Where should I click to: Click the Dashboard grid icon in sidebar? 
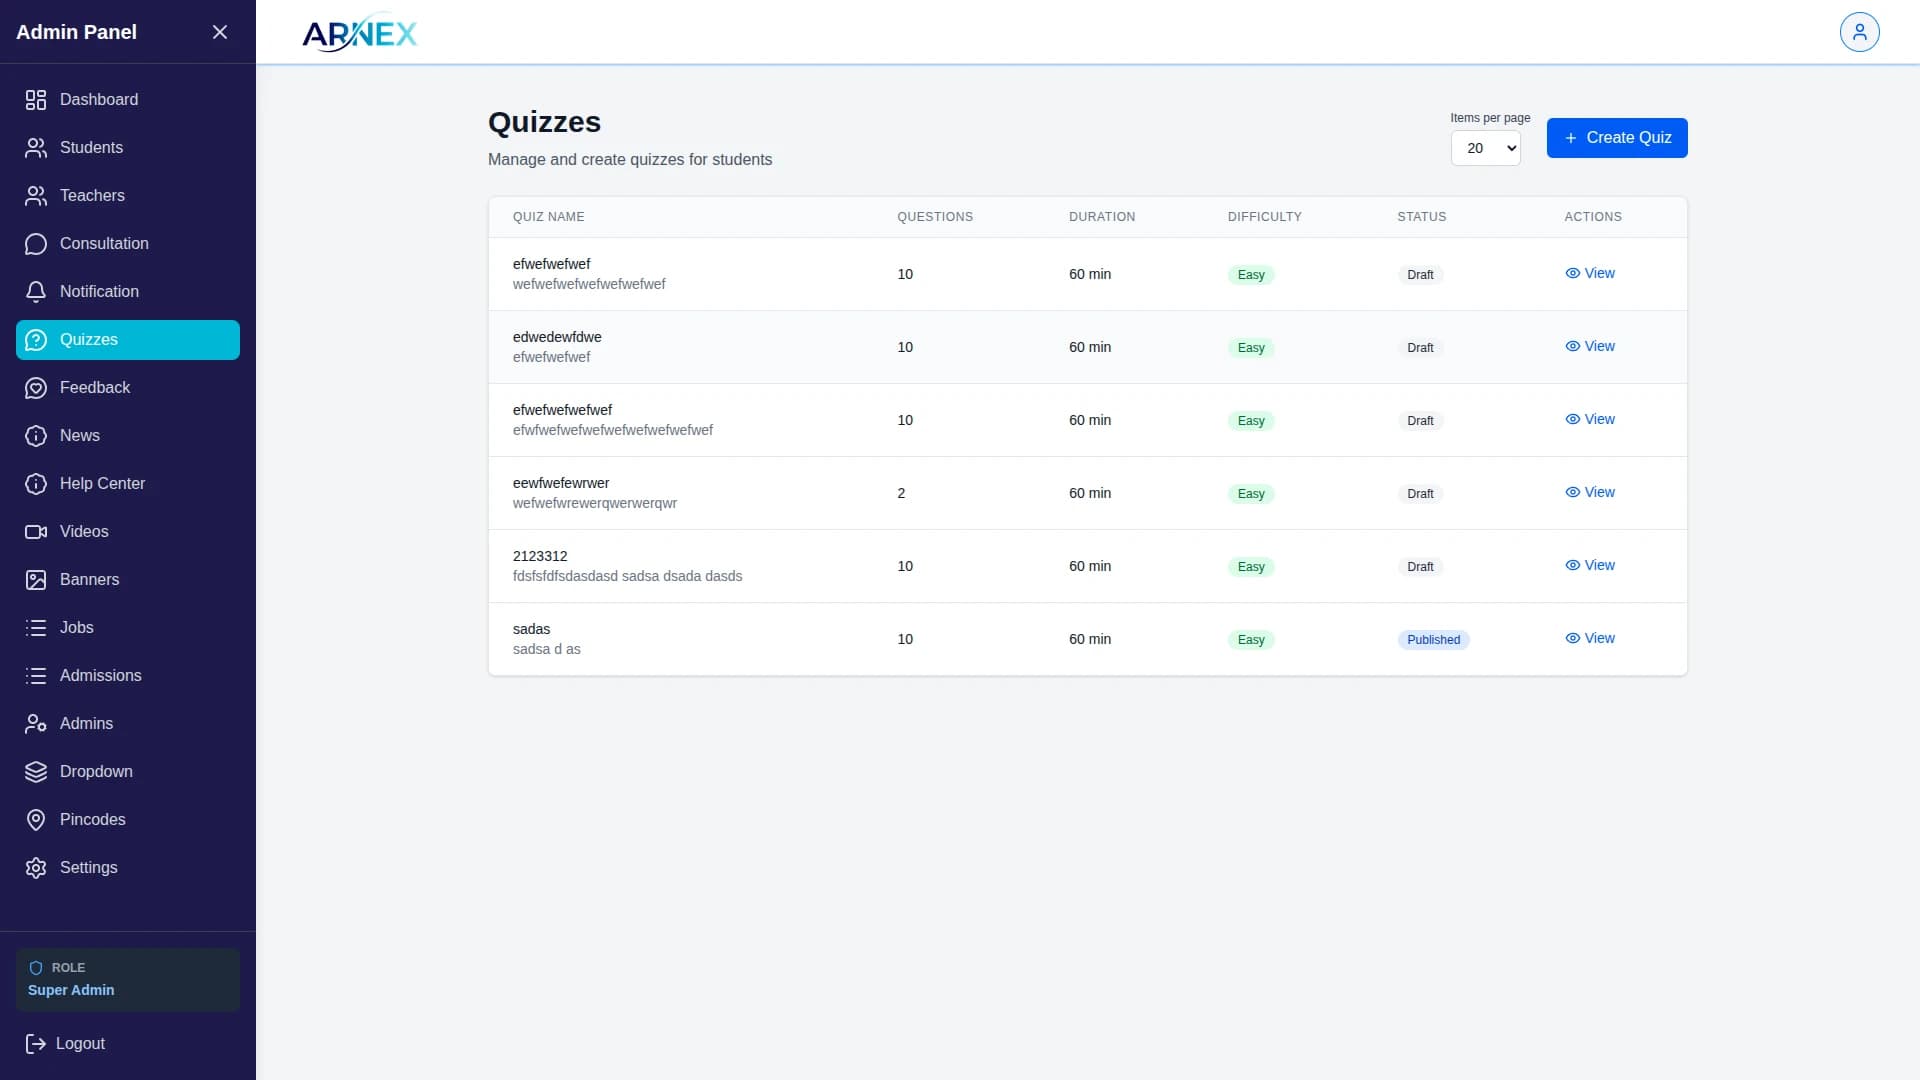pyautogui.click(x=36, y=100)
